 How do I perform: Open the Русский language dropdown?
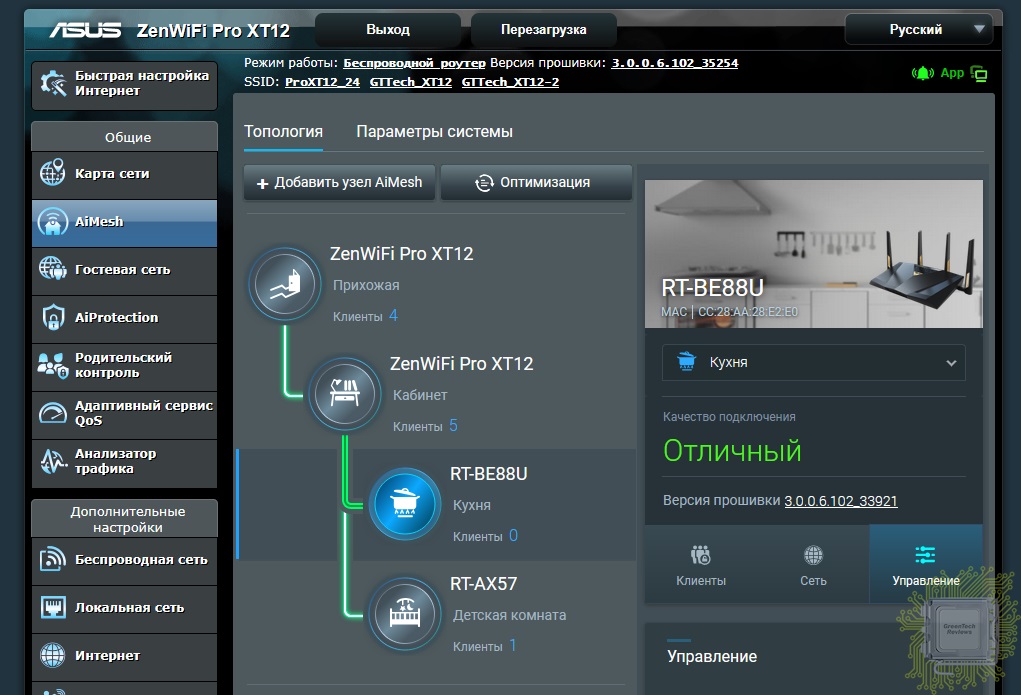click(918, 29)
